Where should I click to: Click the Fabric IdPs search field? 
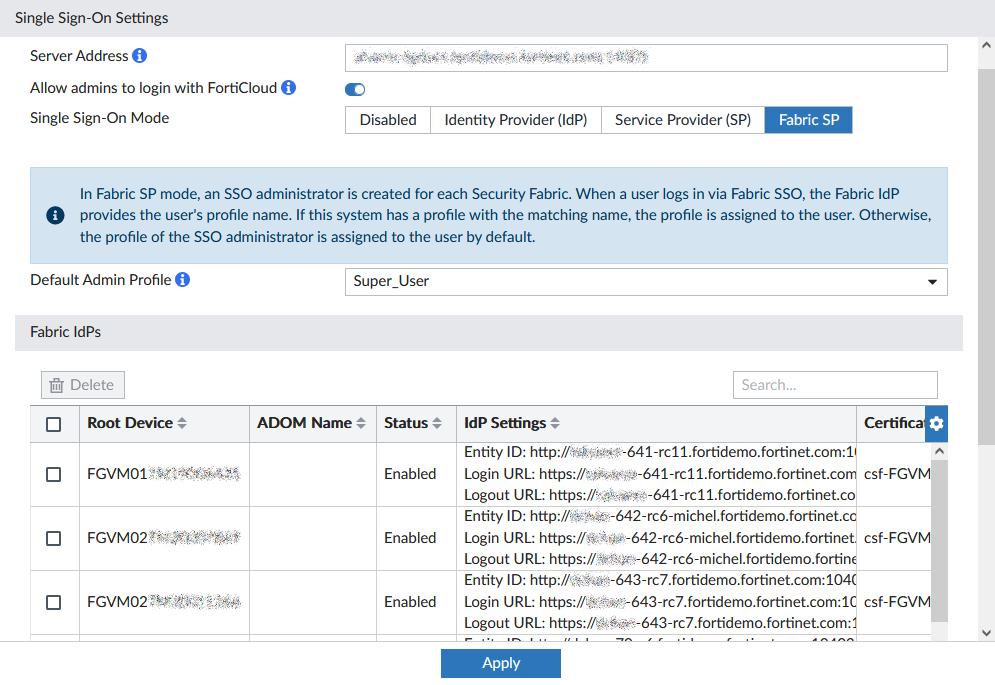point(835,385)
